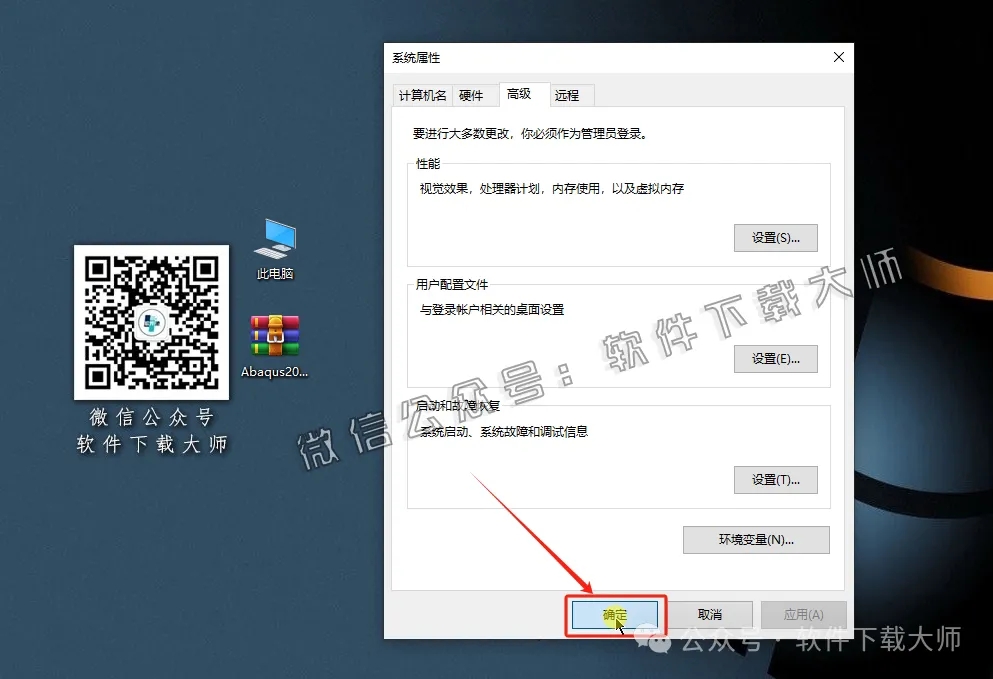This screenshot has height=679, width=993.
Task: Click 设置(T) under 启动和故障恢复
Action: click(776, 480)
